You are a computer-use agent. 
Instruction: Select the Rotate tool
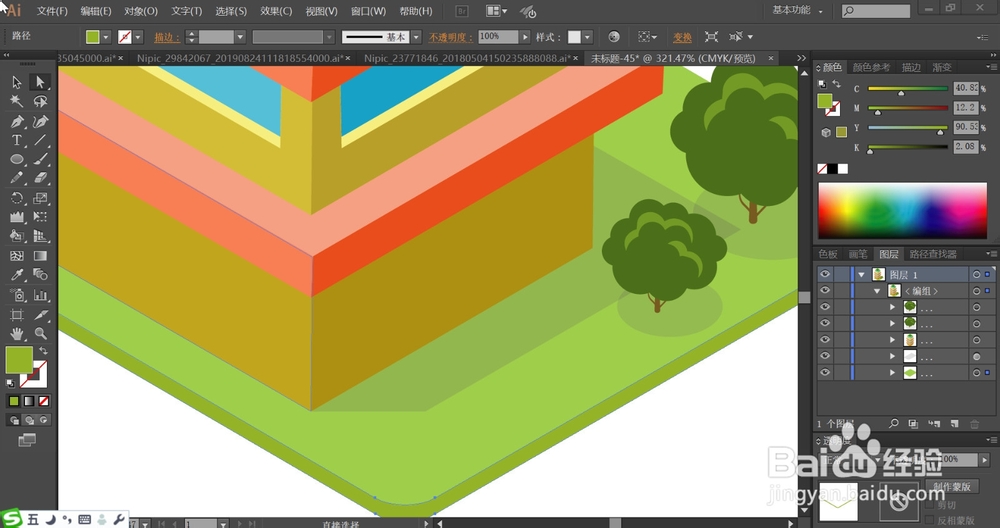click(x=17, y=198)
